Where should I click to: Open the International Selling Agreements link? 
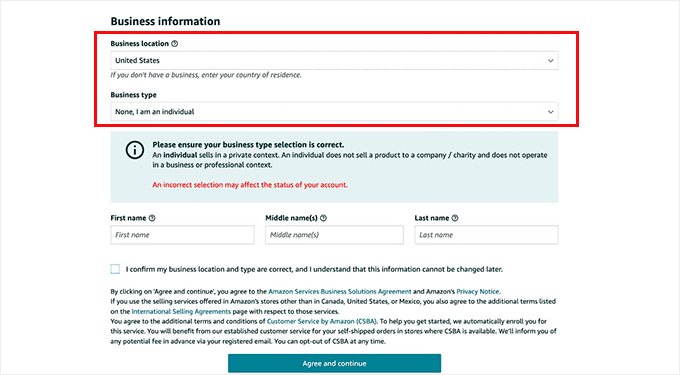pos(181,312)
